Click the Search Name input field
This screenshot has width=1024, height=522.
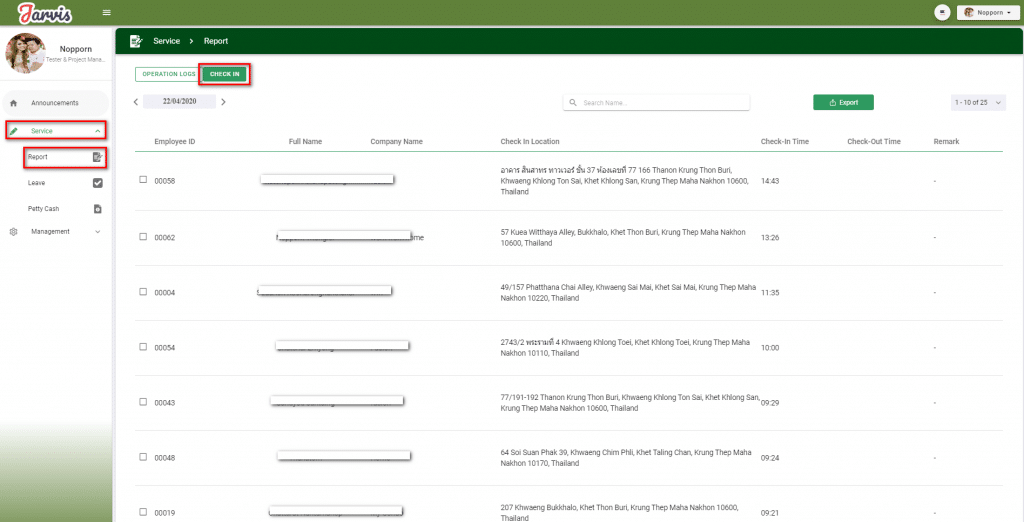660,102
